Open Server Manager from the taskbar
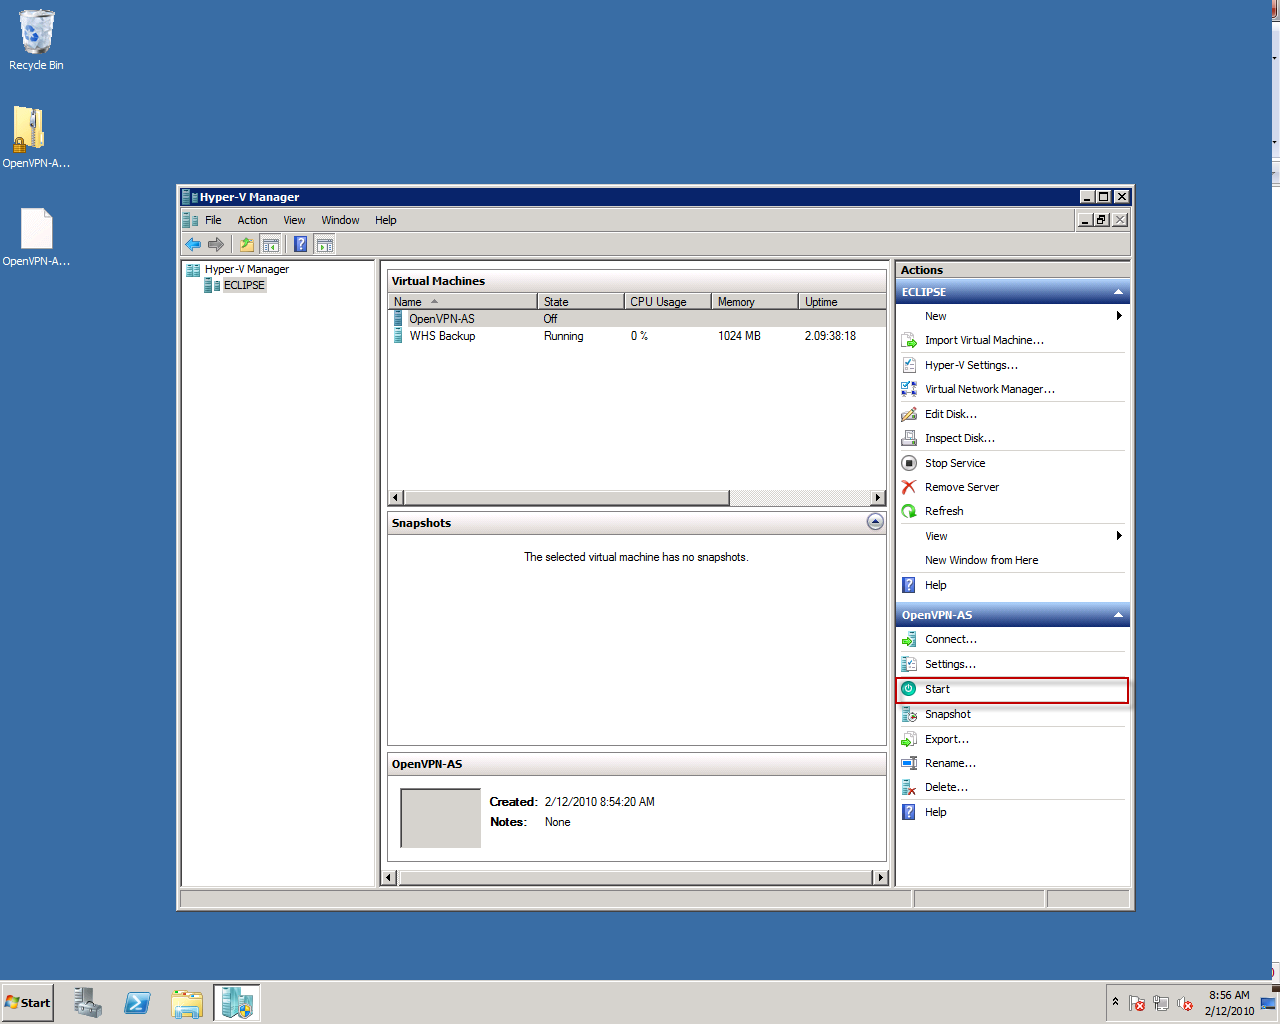 coord(88,1002)
